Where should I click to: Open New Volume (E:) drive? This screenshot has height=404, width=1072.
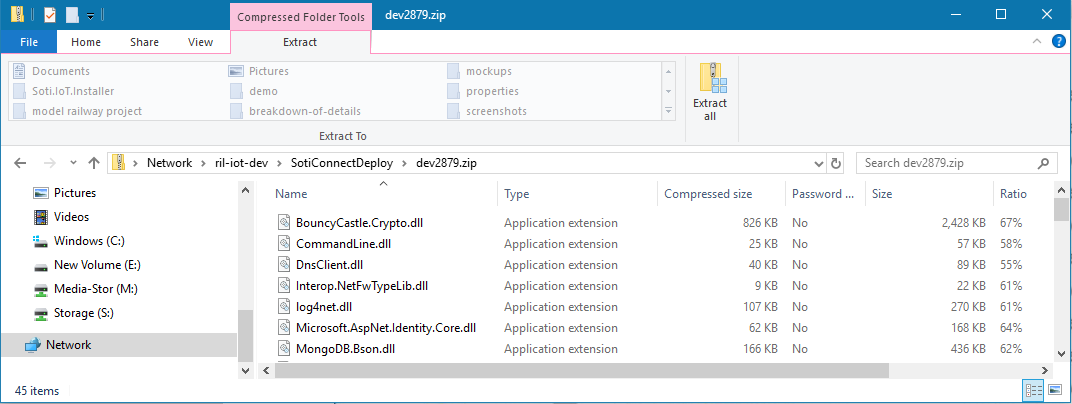pyautogui.click(x=97, y=265)
